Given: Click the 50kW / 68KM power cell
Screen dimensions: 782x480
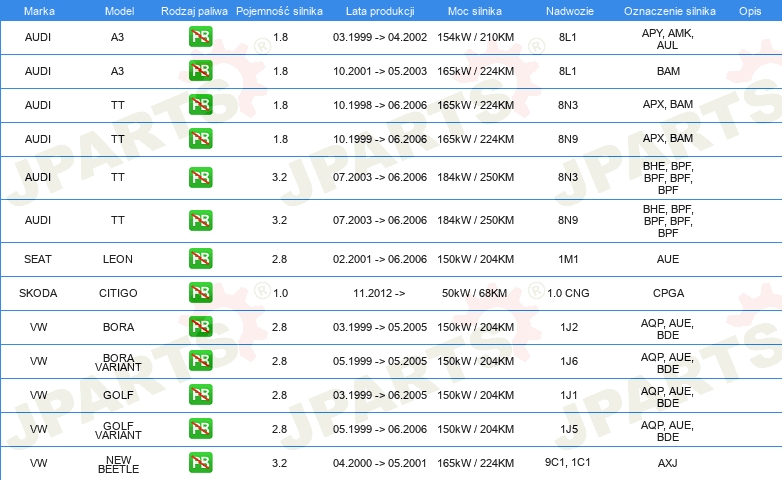Looking at the screenshot, I should (474, 293).
